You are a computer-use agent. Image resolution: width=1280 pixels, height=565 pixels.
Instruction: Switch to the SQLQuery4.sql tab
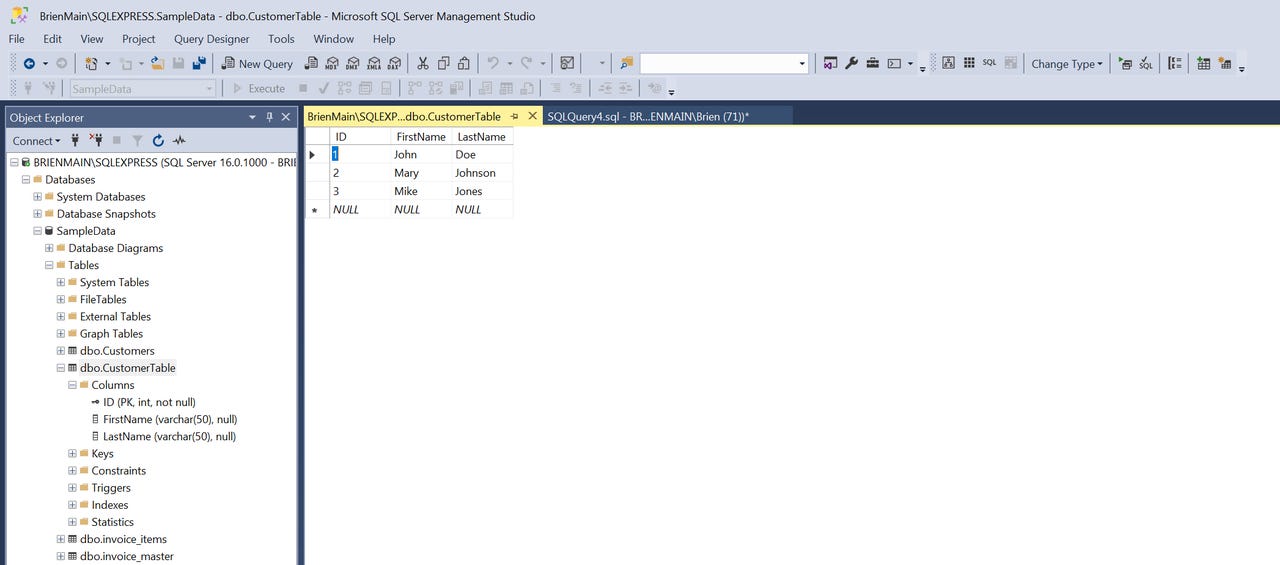click(648, 117)
